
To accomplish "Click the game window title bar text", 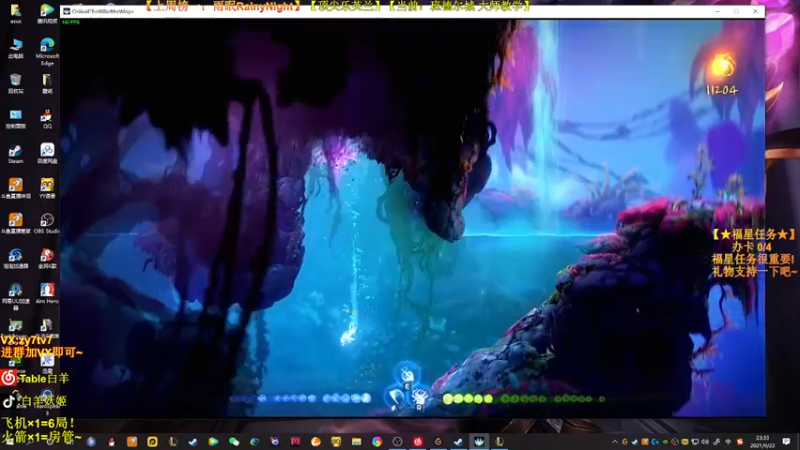I will 102,11.
